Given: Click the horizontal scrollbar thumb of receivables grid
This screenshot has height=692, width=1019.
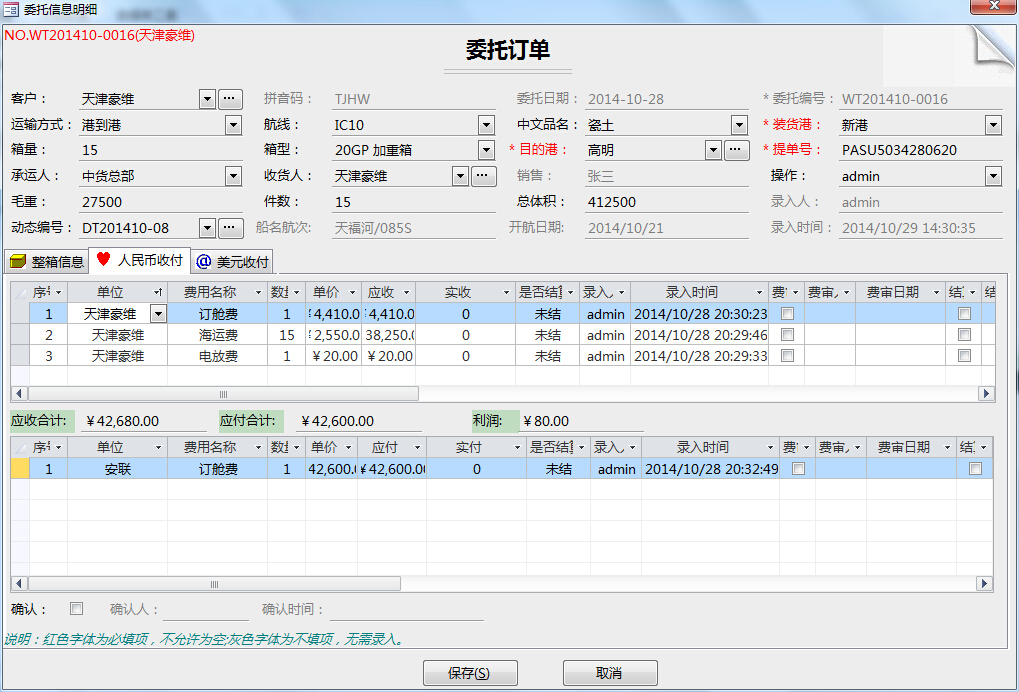Looking at the screenshot, I should point(223,394).
